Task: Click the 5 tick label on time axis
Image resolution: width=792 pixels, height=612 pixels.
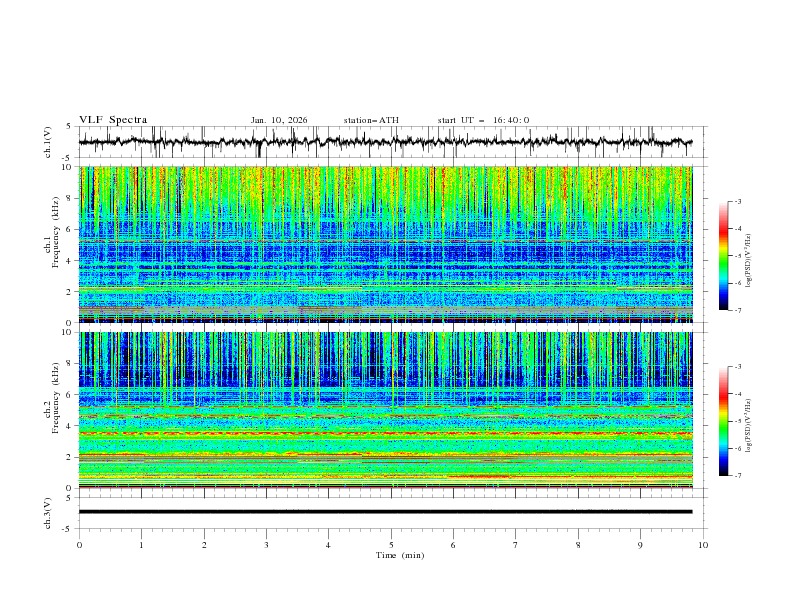Action: coord(391,544)
